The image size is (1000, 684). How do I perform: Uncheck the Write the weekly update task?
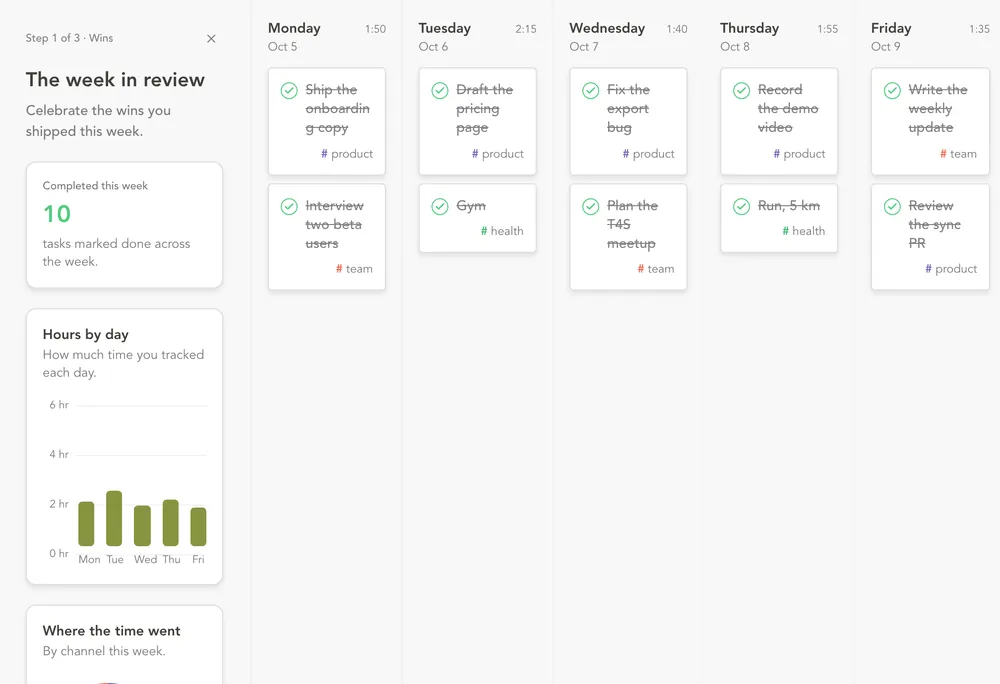pyautogui.click(x=892, y=91)
